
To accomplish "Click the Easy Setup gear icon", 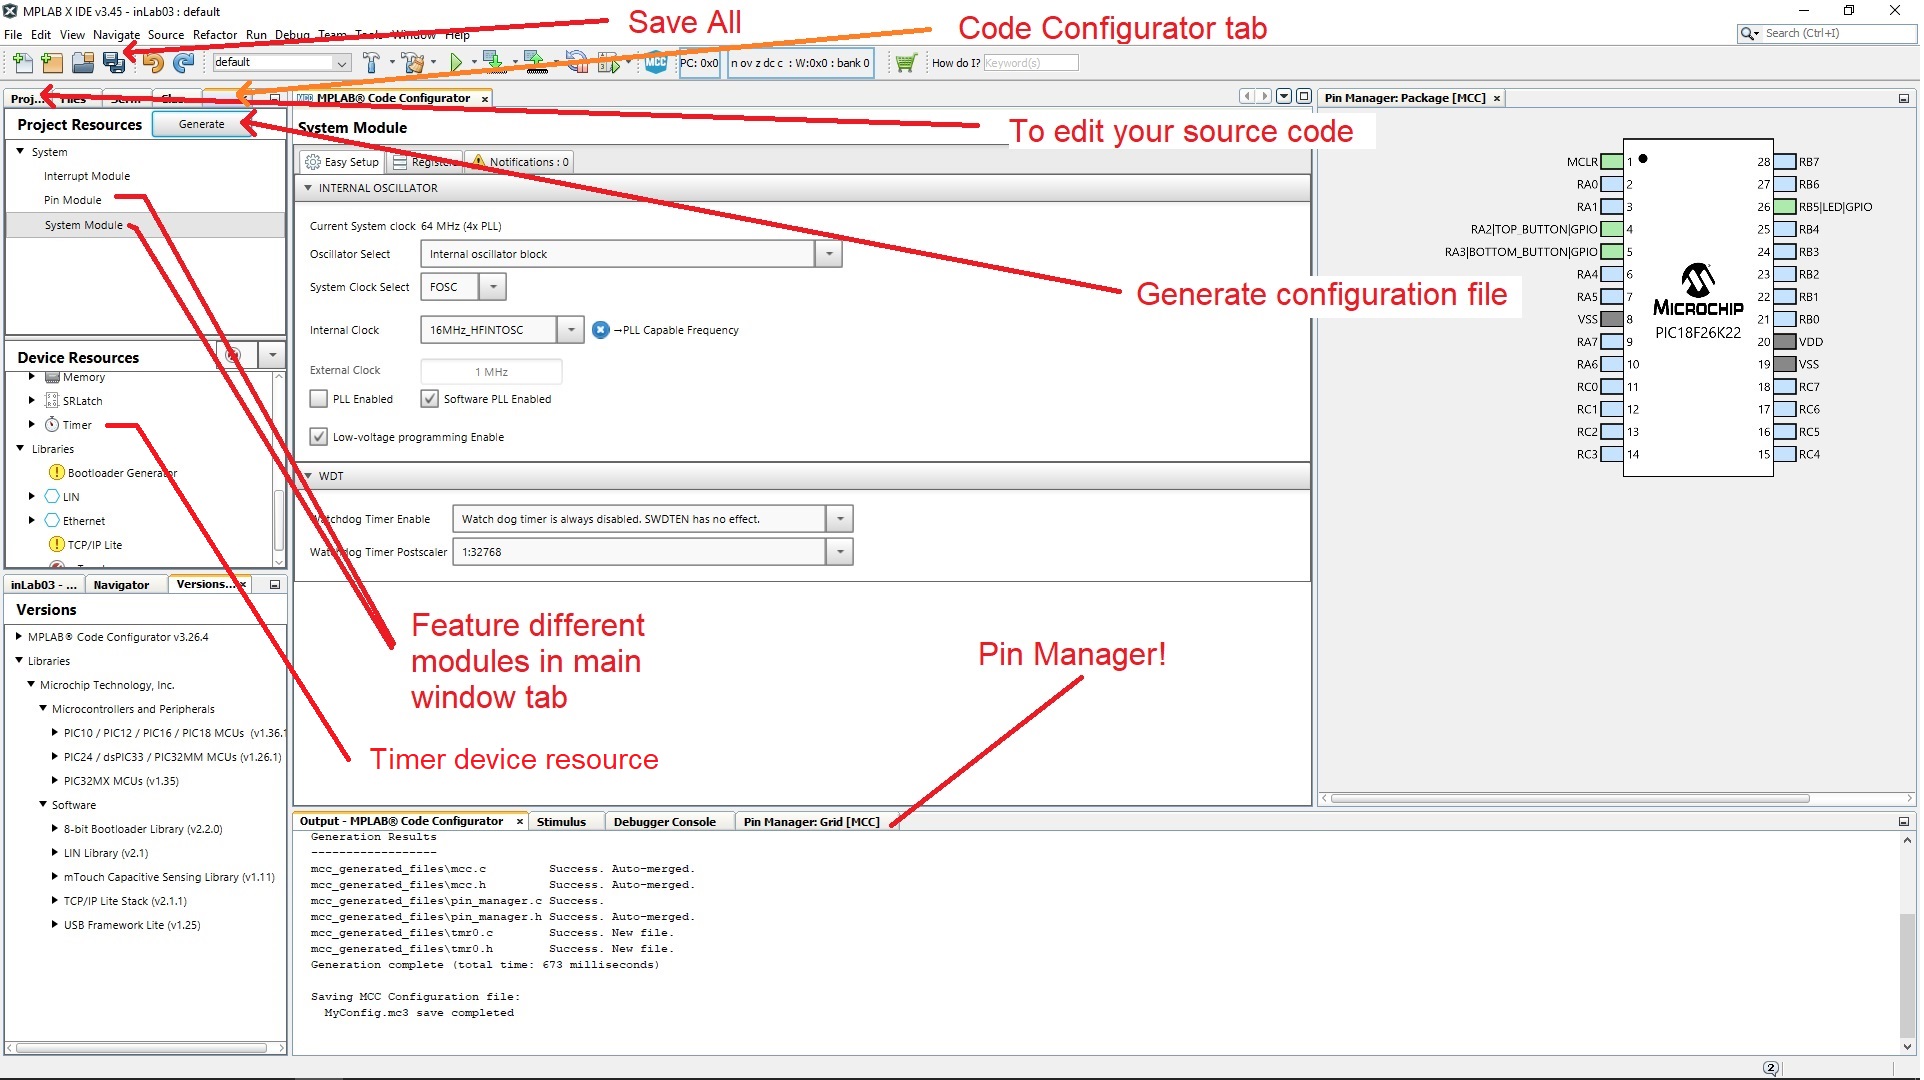I will (x=313, y=162).
